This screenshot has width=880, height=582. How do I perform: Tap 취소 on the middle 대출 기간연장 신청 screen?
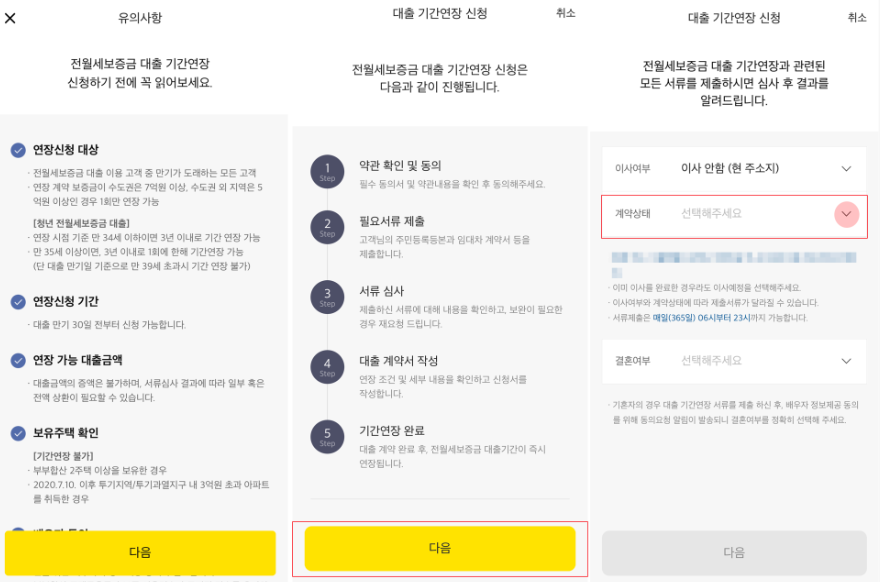tap(566, 15)
